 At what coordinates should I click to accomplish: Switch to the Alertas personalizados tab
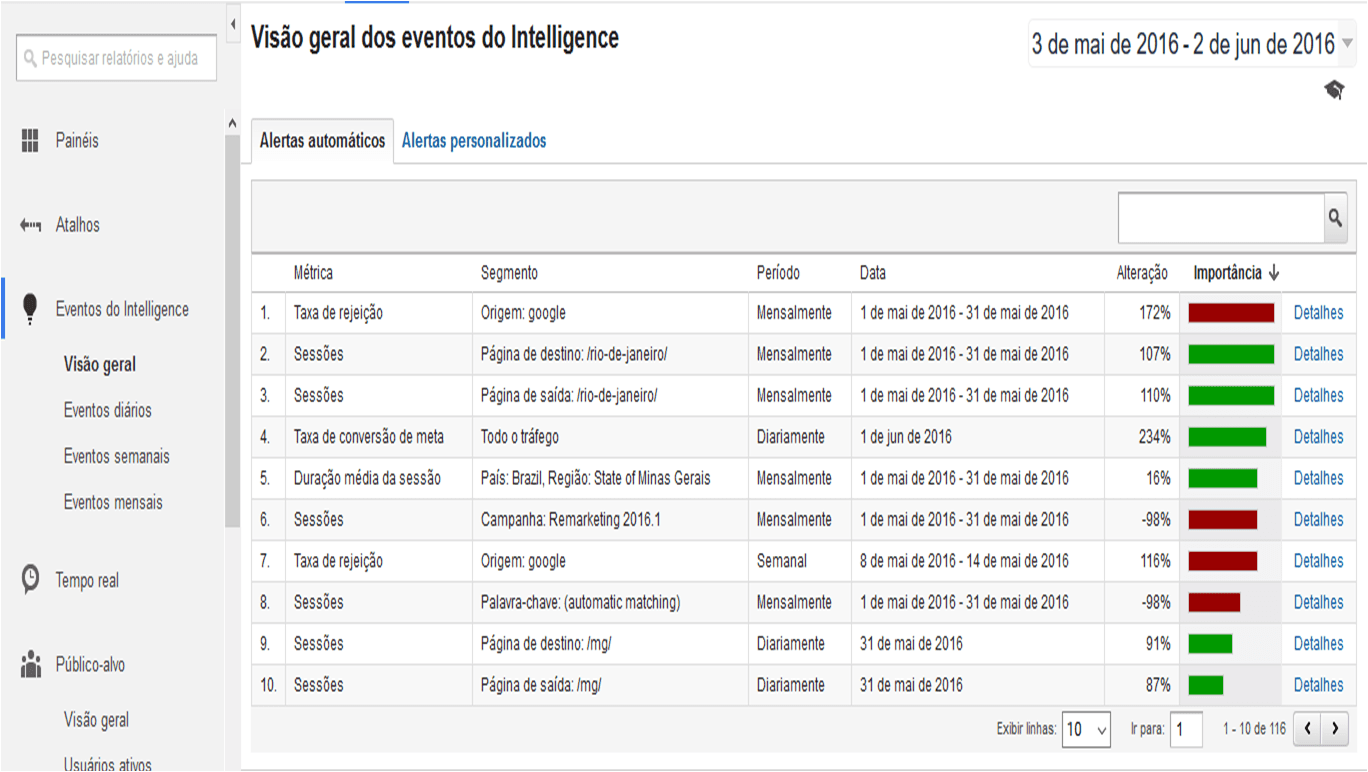click(473, 141)
